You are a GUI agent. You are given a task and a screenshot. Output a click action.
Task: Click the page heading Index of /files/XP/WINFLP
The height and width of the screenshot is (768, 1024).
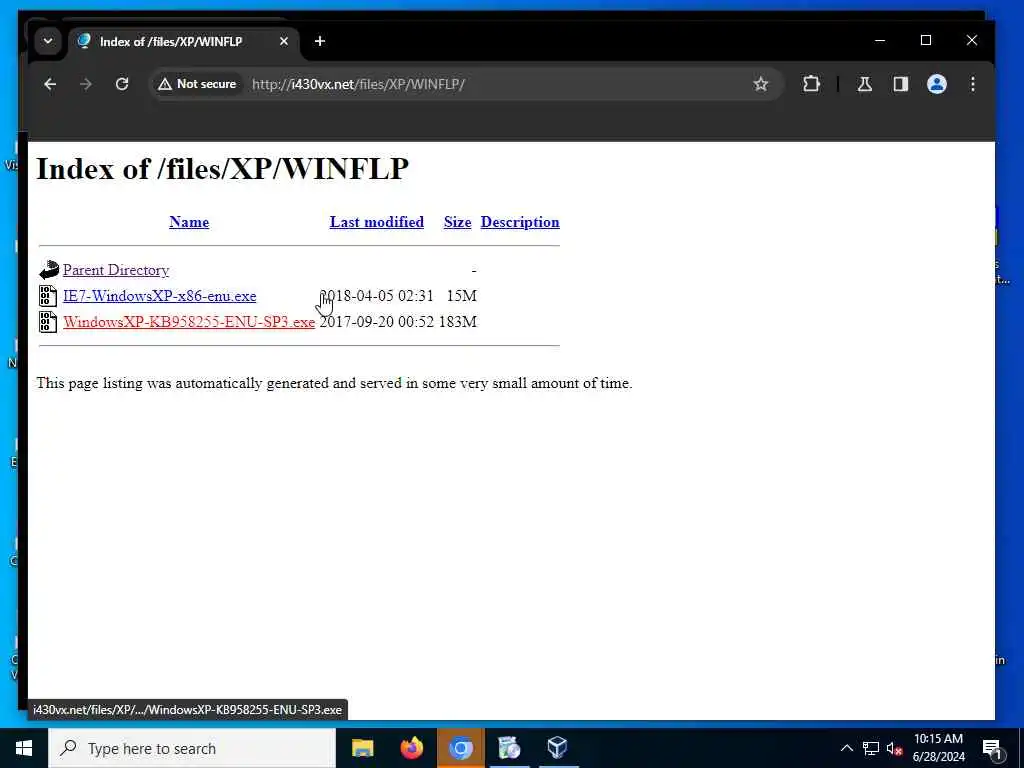[x=223, y=169]
